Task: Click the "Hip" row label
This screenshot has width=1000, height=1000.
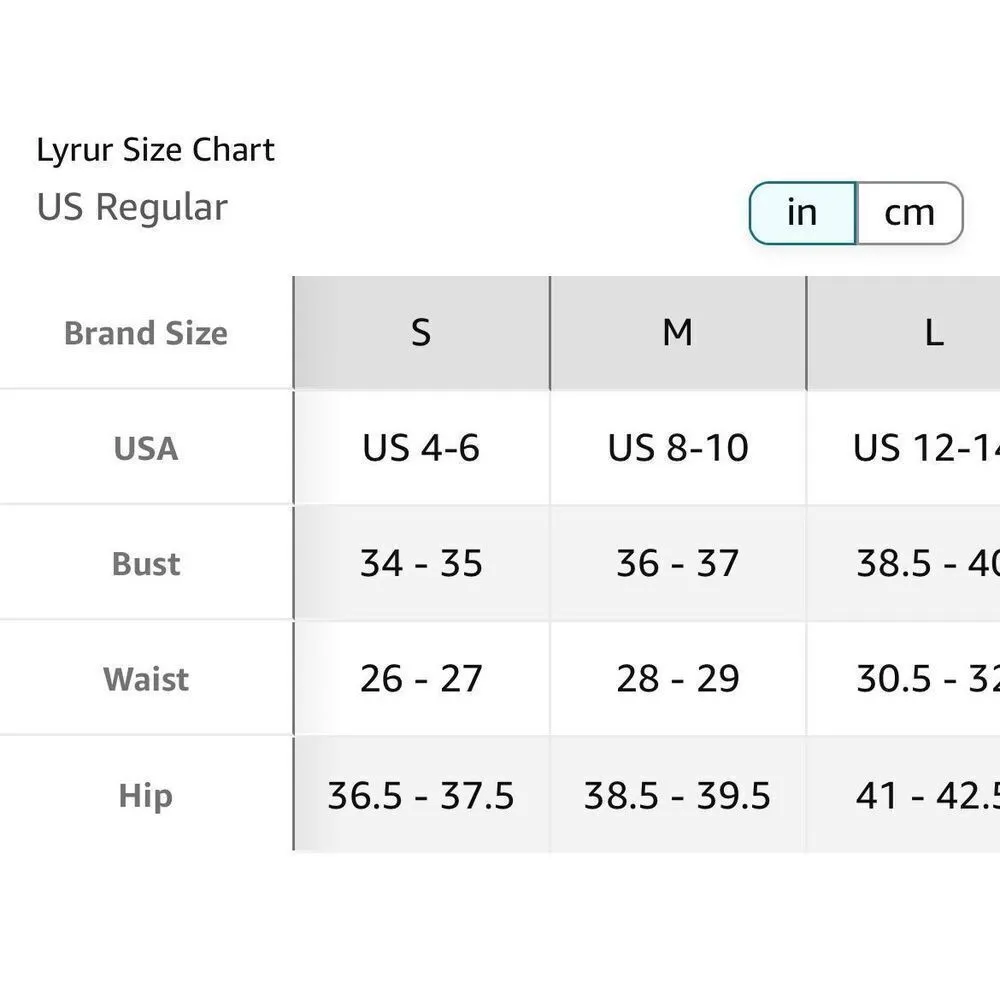Action: [x=146, y=796]
